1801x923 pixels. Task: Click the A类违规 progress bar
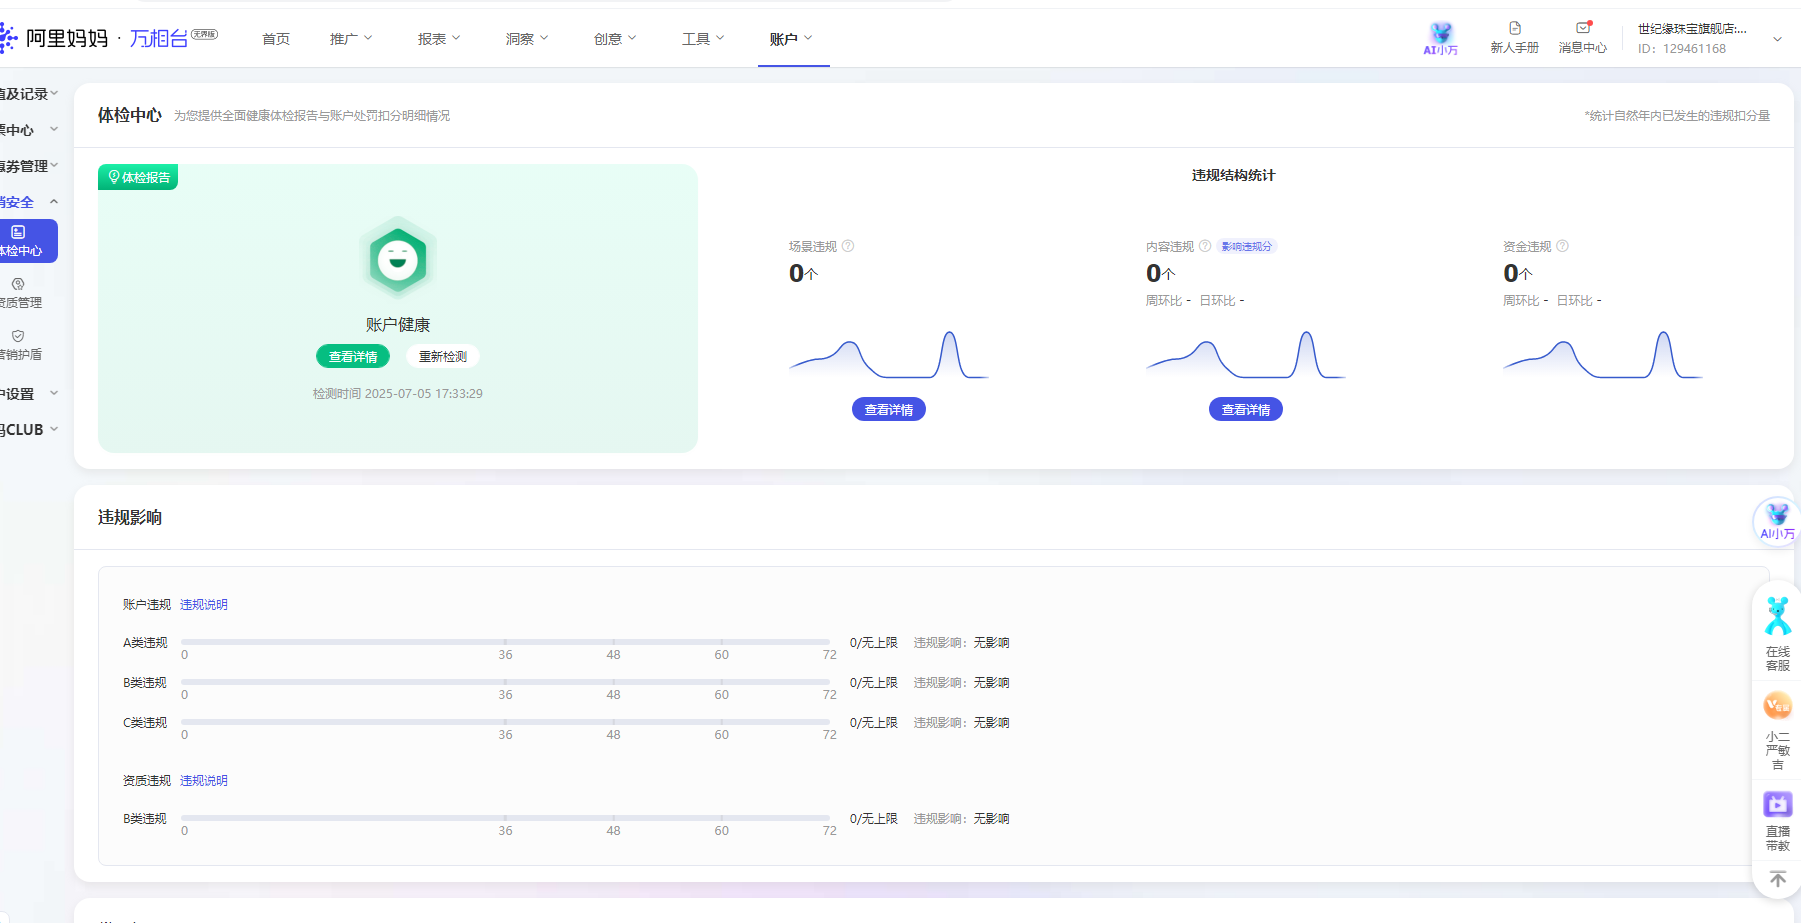(505, 642)
